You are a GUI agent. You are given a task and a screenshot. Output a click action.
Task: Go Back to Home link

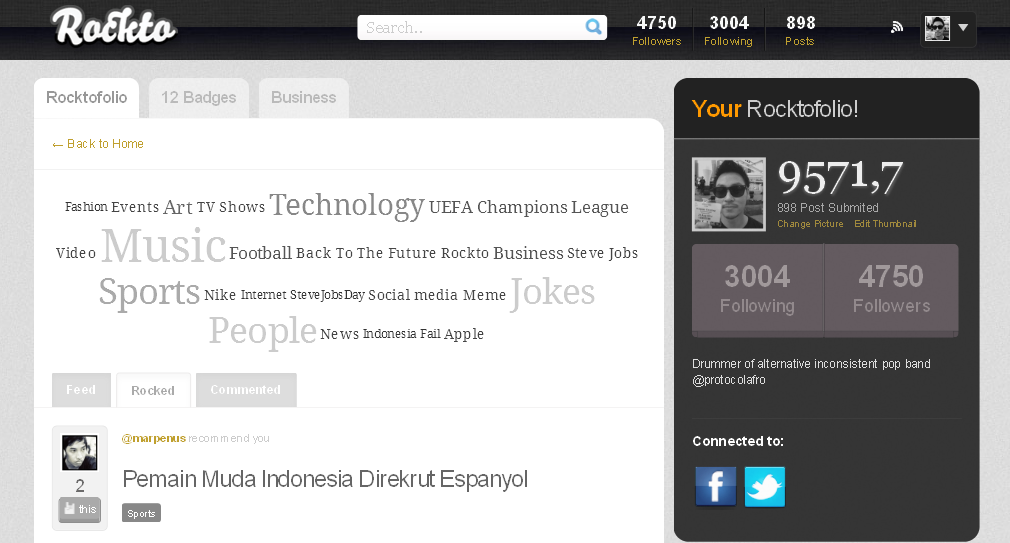98,144
